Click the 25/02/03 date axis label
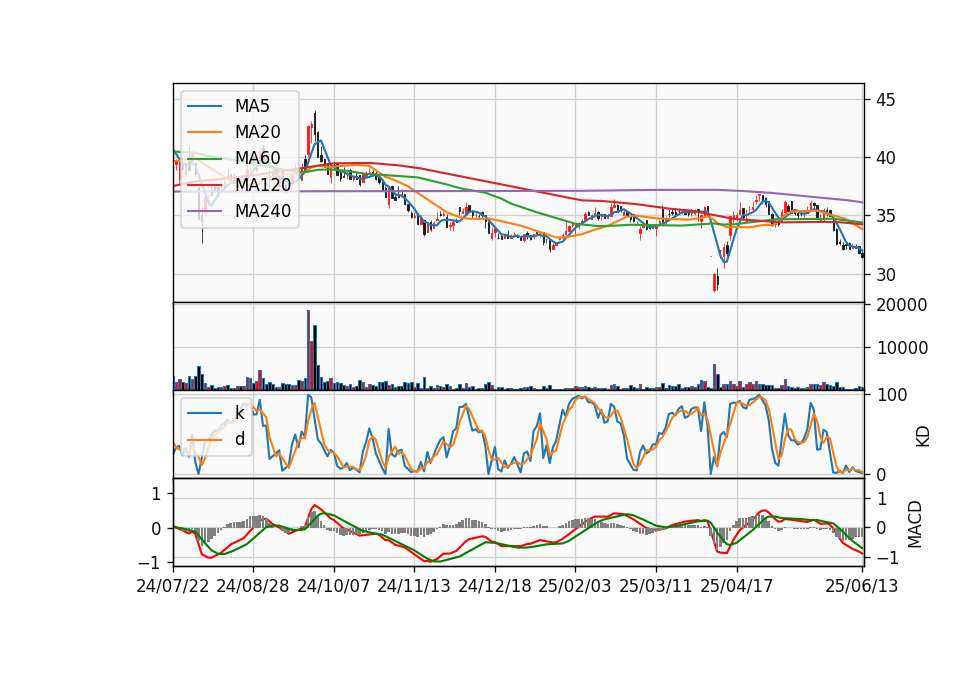The width and height of the screenshot is (960, 690). (x=575, y=586)
